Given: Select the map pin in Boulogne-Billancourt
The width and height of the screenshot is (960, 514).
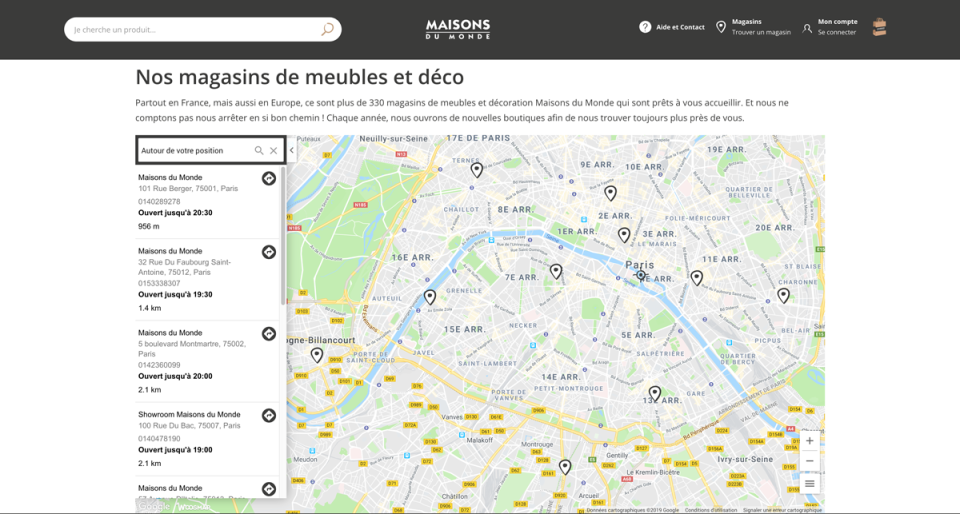Looking at the screenshot, I should tap(317, 355).
